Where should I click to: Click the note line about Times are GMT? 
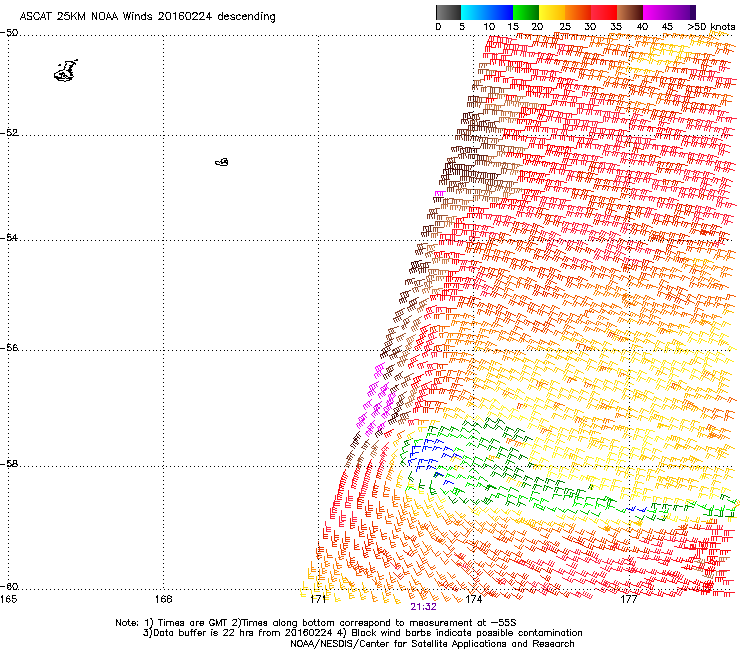(316, 623)
